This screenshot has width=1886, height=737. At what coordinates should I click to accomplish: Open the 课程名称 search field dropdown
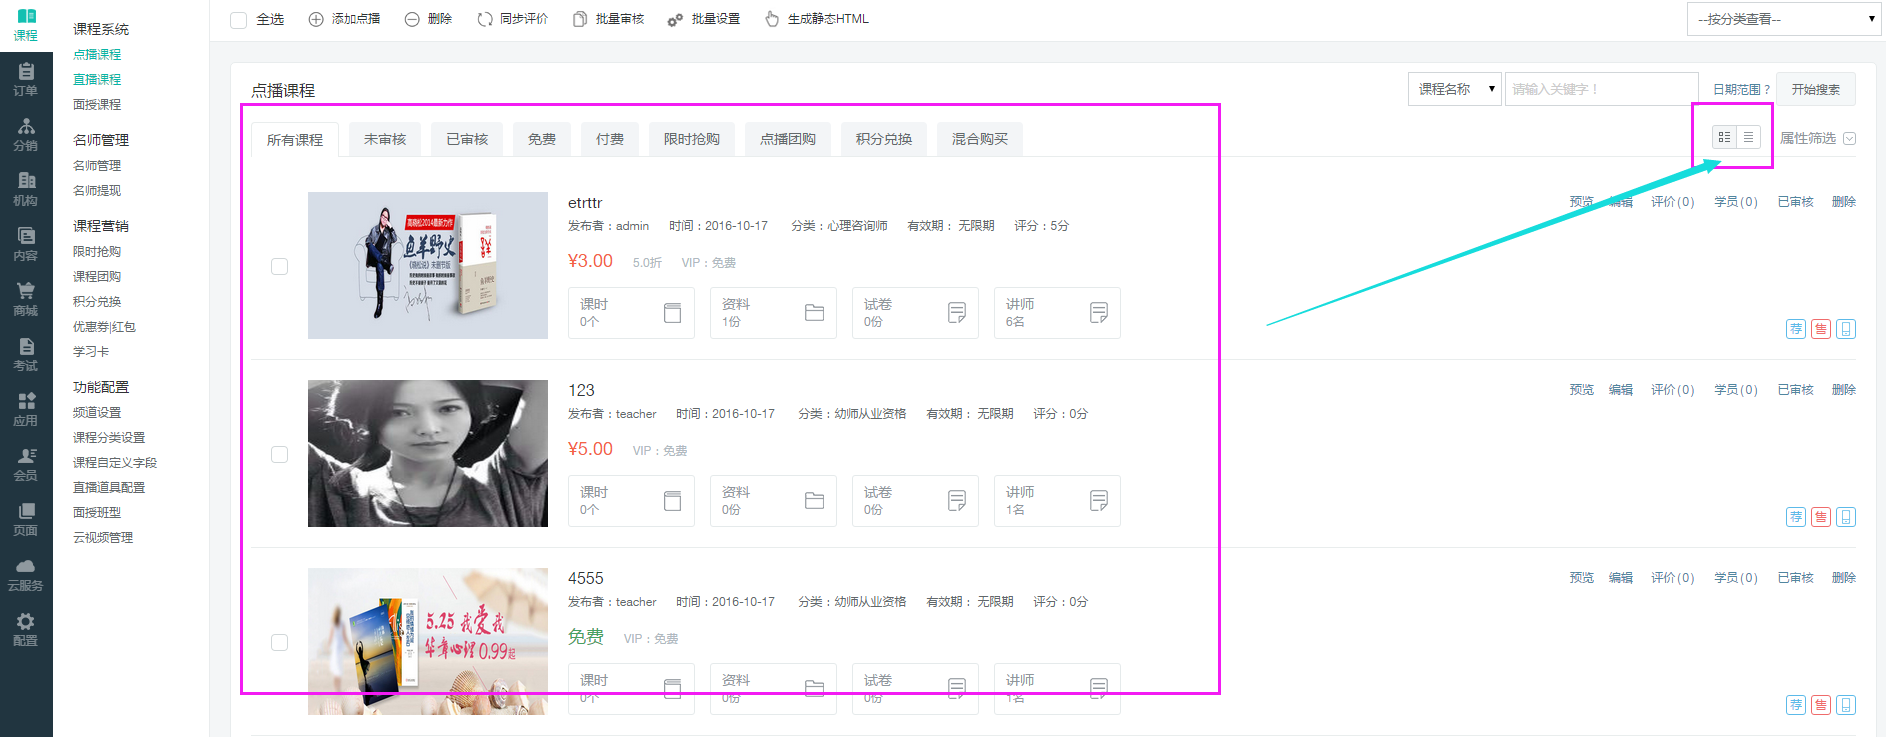point(1454,89)
